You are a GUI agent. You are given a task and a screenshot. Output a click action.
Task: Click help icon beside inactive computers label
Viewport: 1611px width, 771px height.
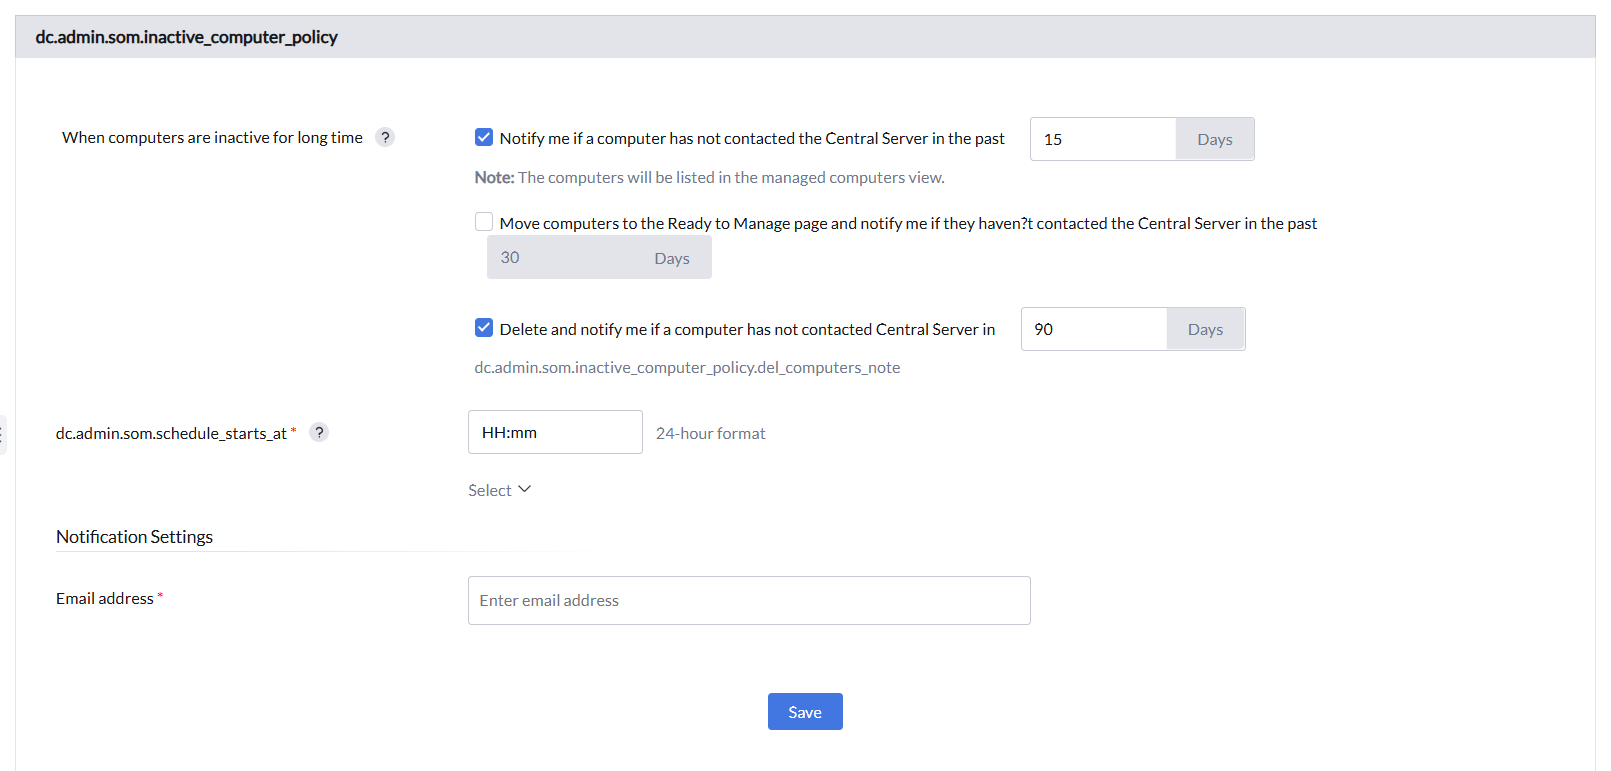[385, 138]
